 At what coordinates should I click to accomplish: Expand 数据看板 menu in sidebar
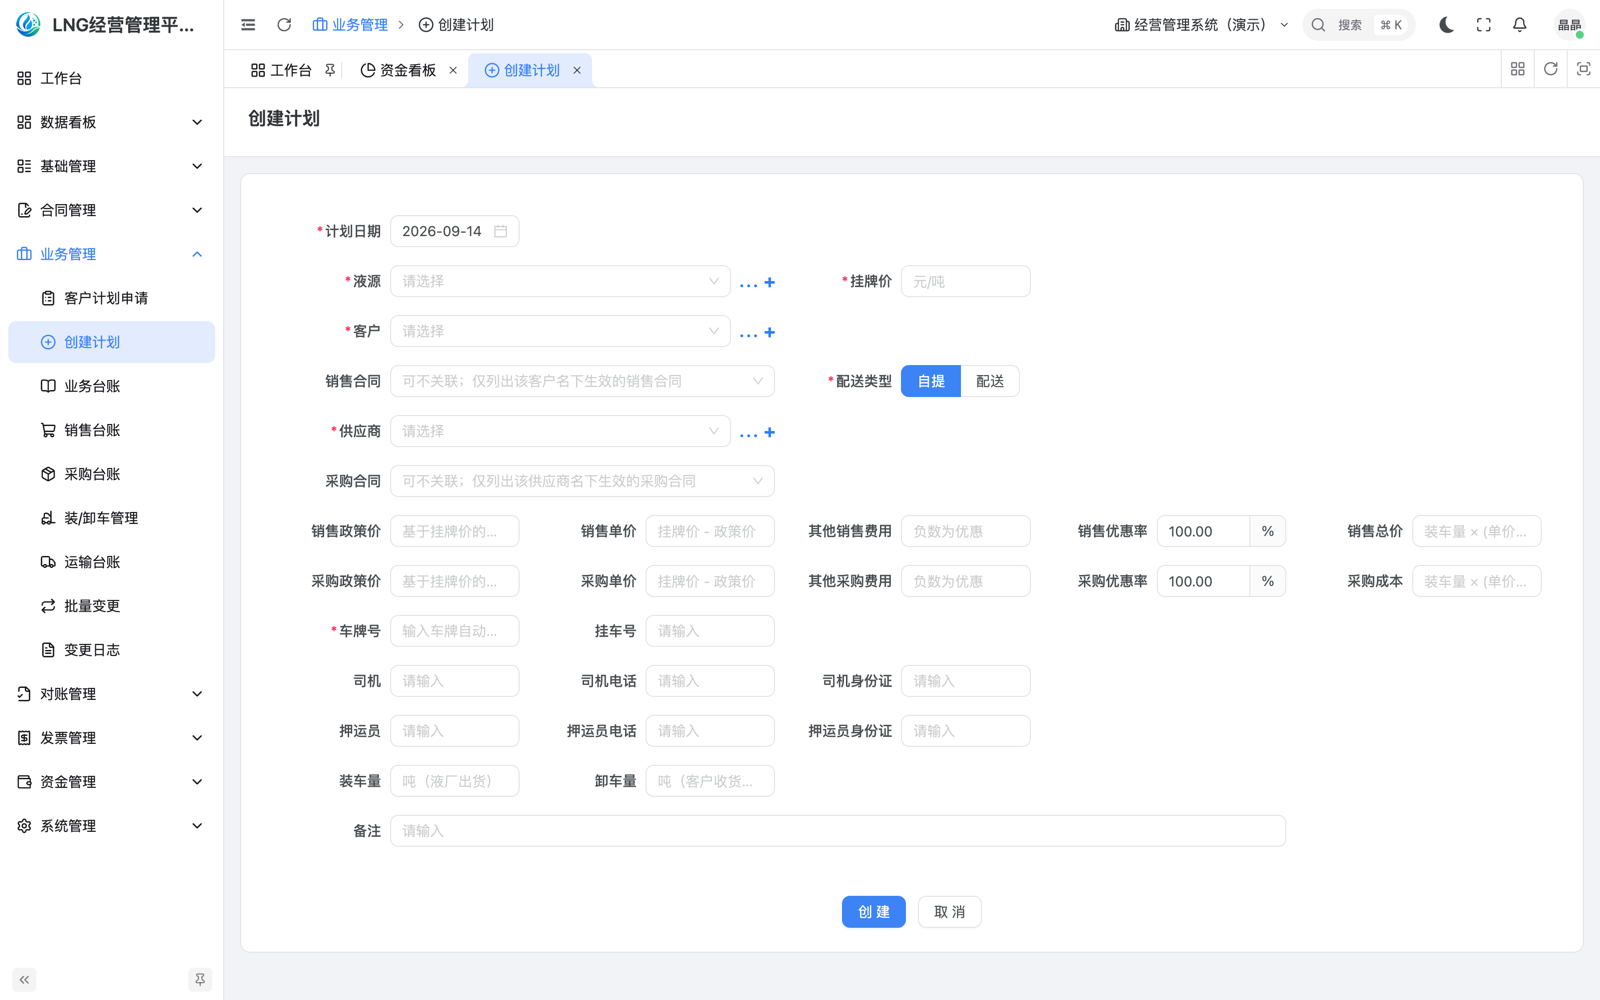(111, 122)
